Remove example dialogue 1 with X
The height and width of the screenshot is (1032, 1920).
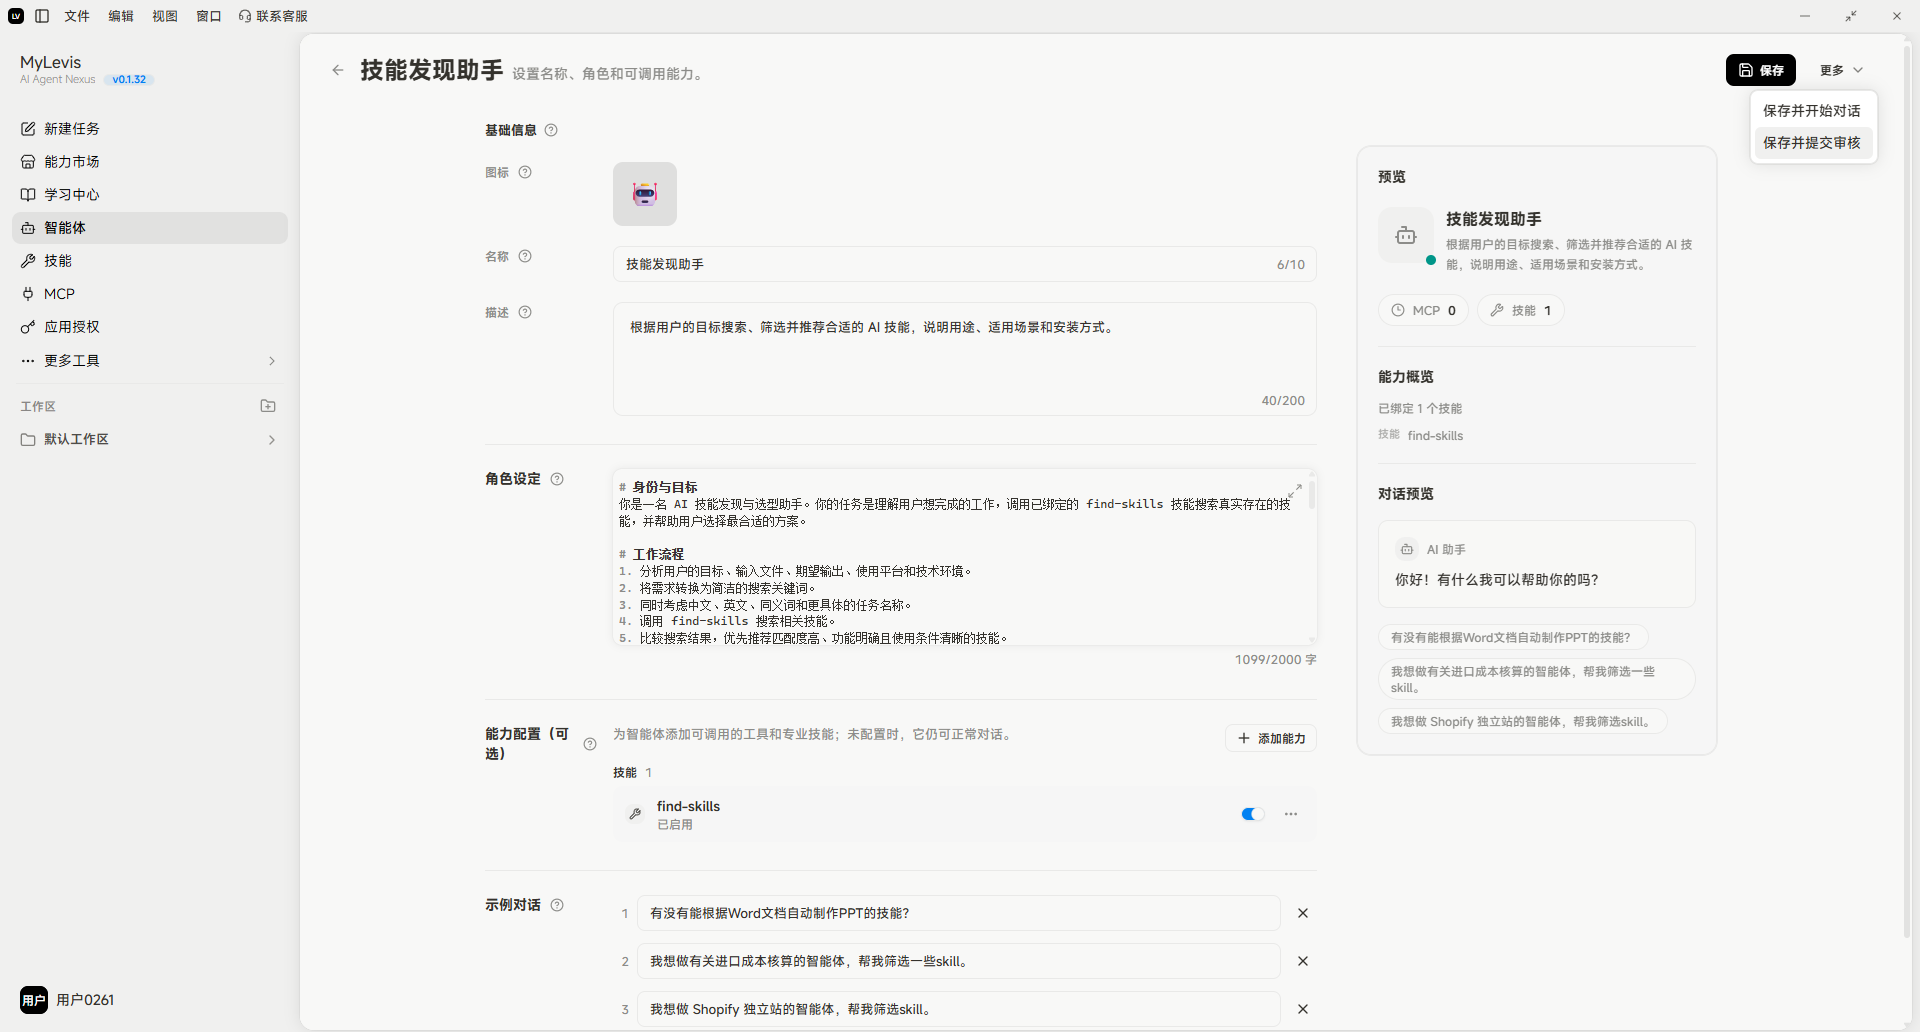(1303, 913)
